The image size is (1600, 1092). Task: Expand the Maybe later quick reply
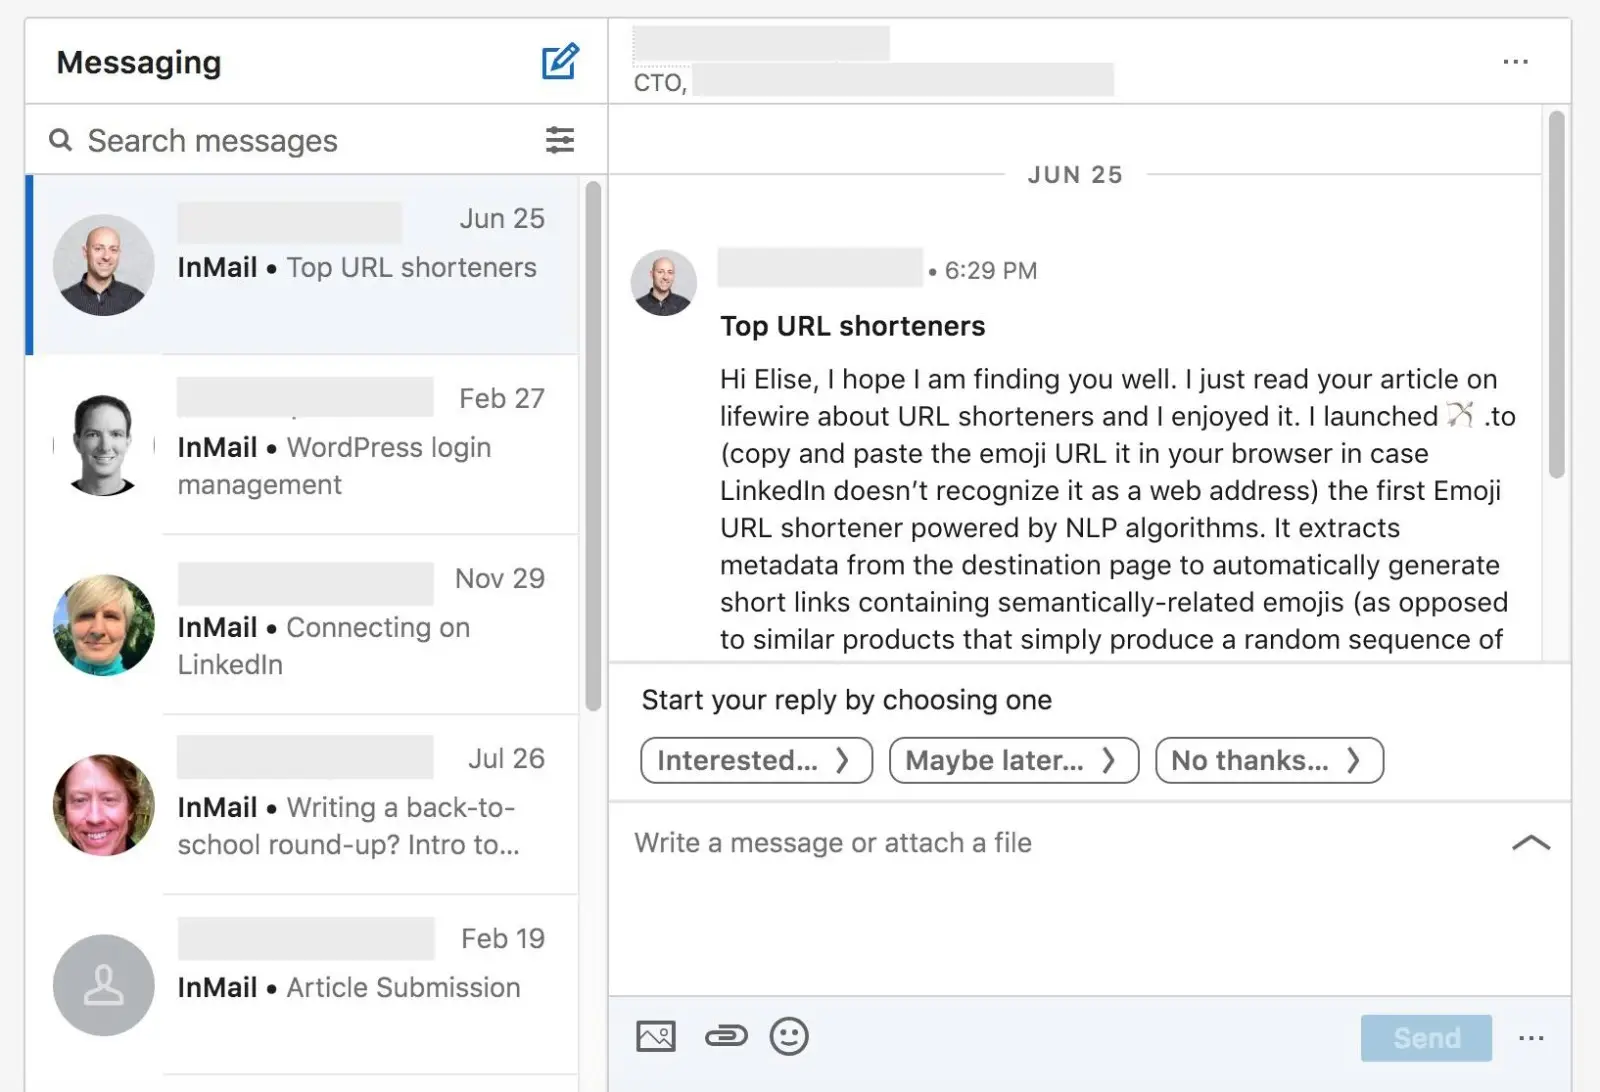pos(1013,760)
